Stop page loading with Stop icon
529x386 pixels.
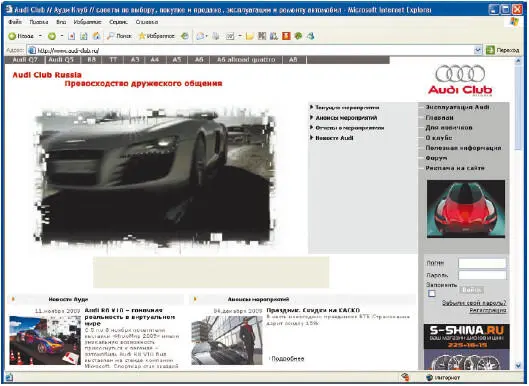[72, 36]
